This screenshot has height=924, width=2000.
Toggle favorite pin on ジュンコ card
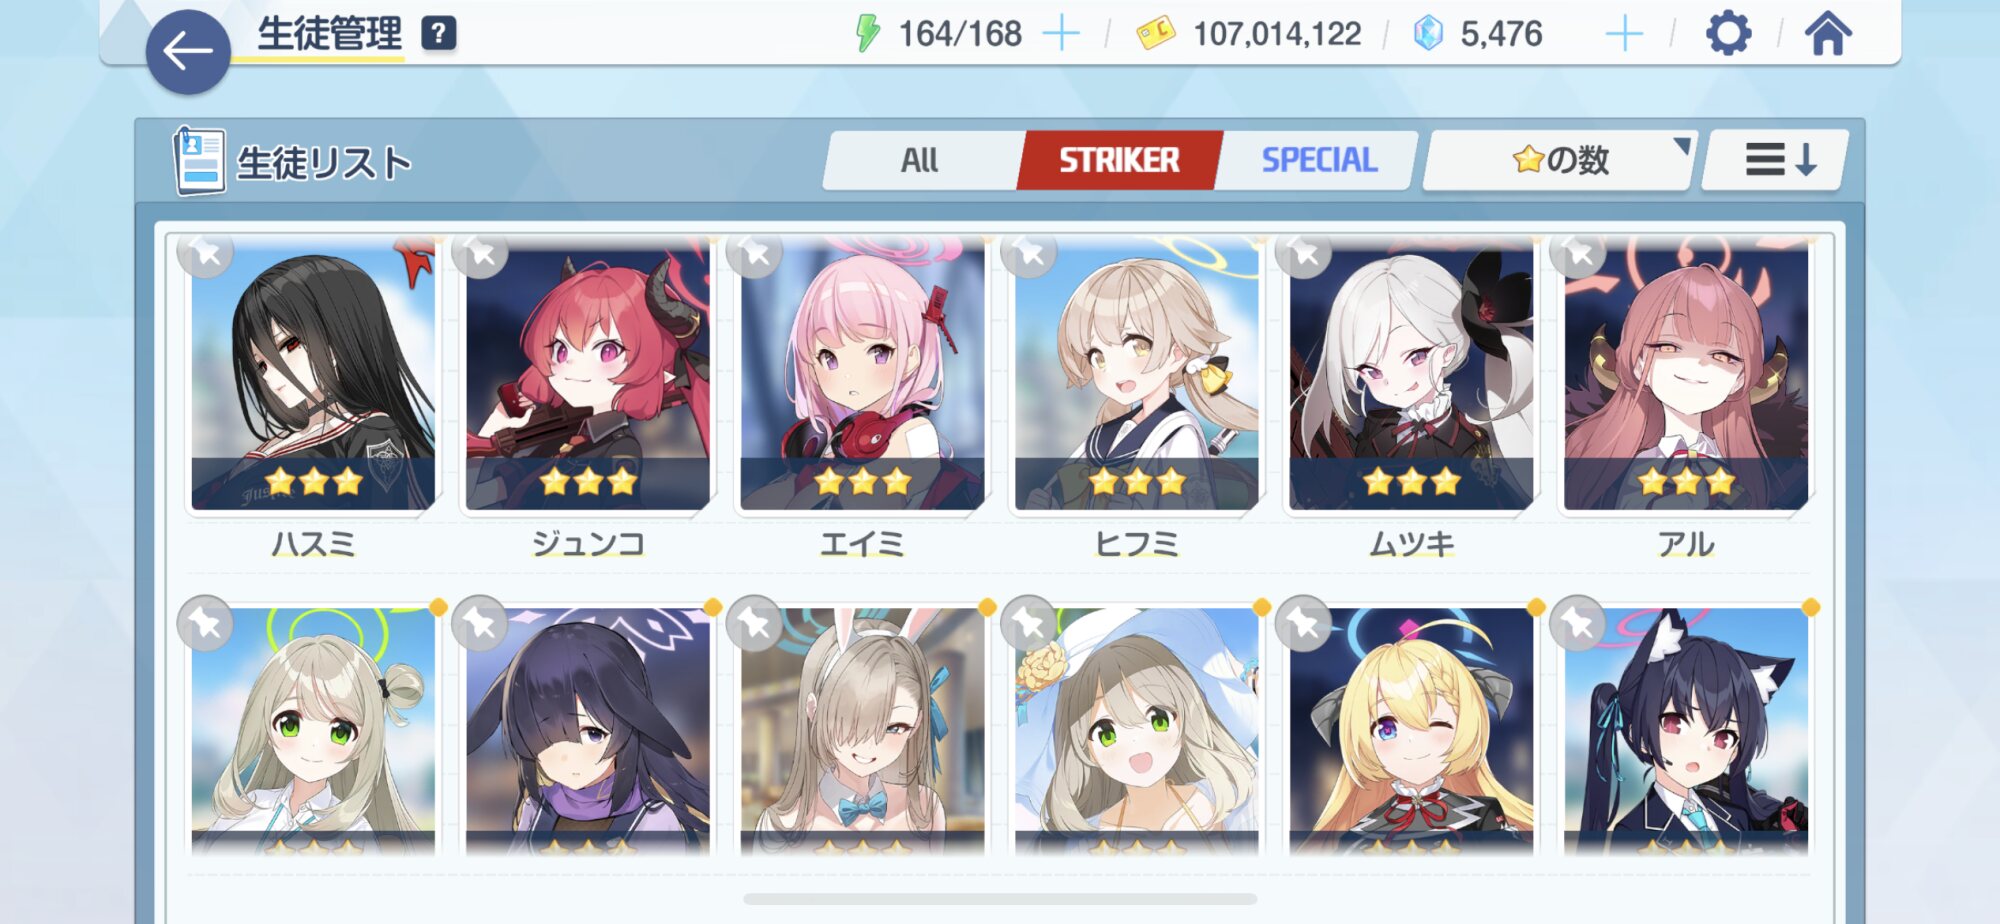tap(480, 254)
